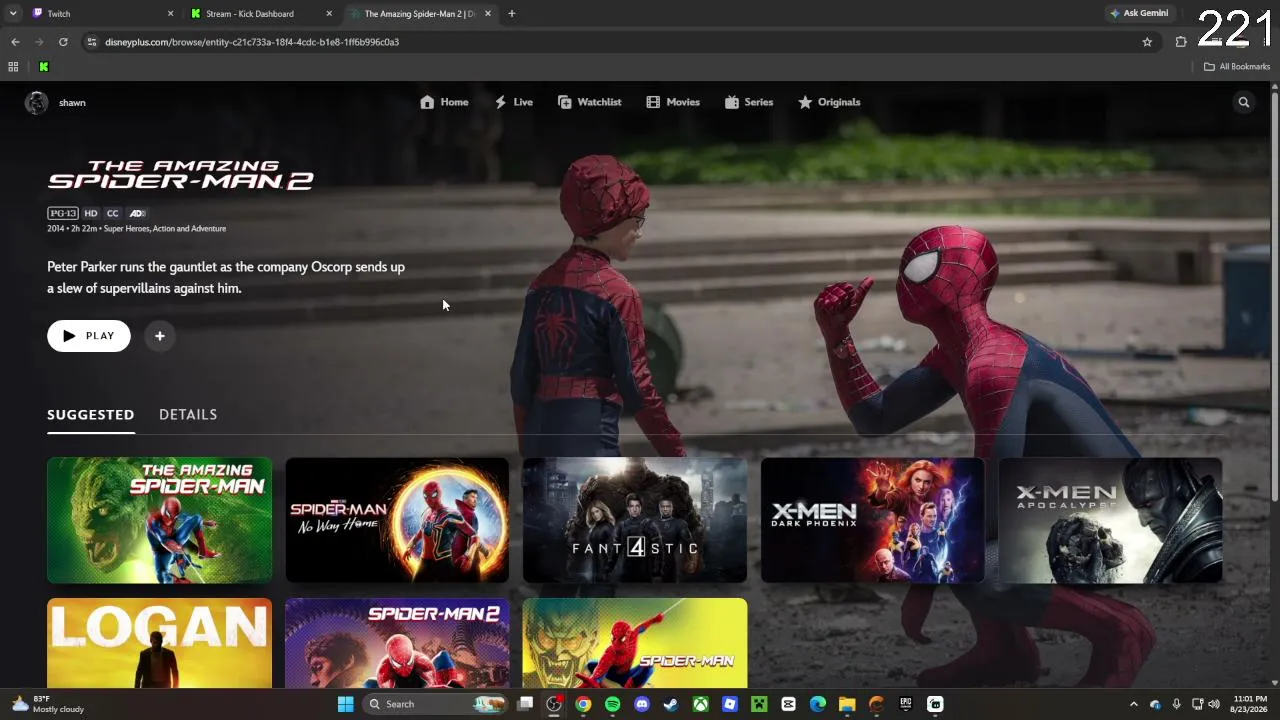The height and width of the screenshot is (720, 1280).
Task: Go to Disney+ Home
Action: 444,102
